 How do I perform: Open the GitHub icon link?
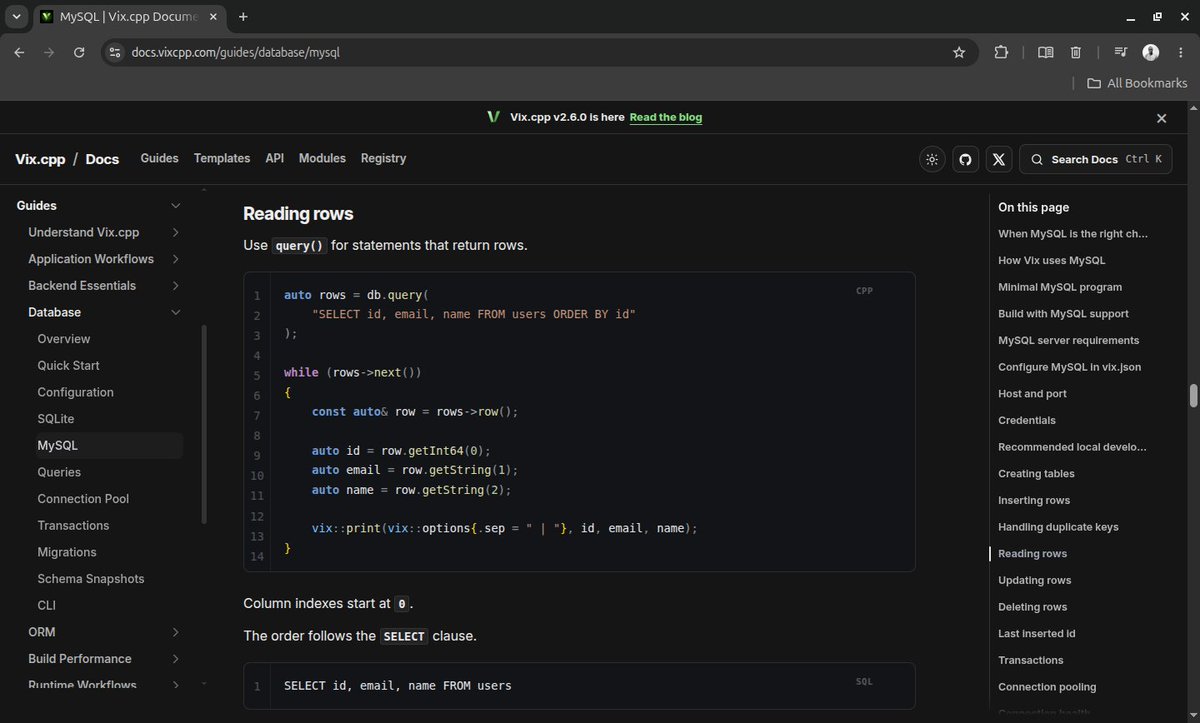[x=965, y=159]
